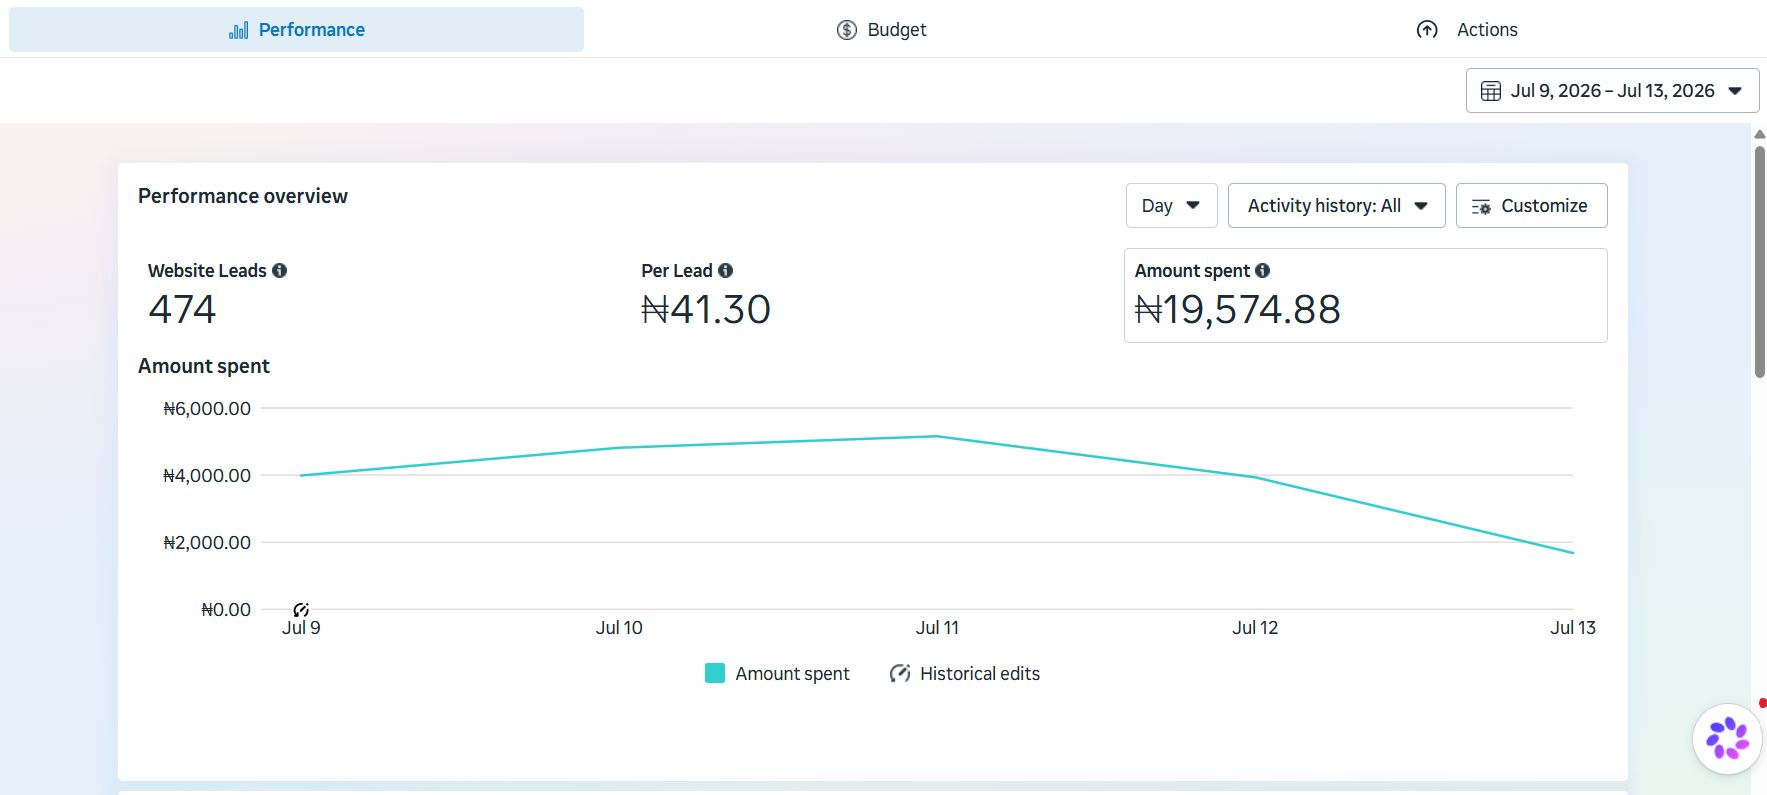1767x795 pixels.
Task: Click the vertical scrollbar thumb
Action: coord(1759,262)
